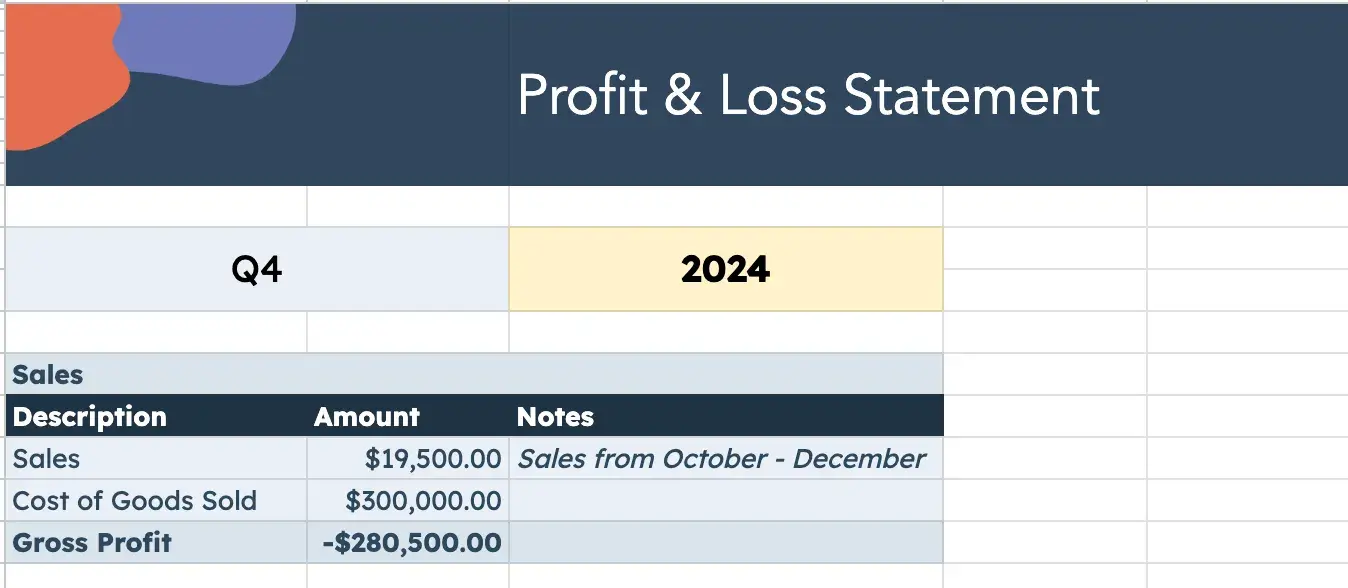Select the empty Notes cell for Gross Profit
1348x588 pixels.
[x=725, y=543]
